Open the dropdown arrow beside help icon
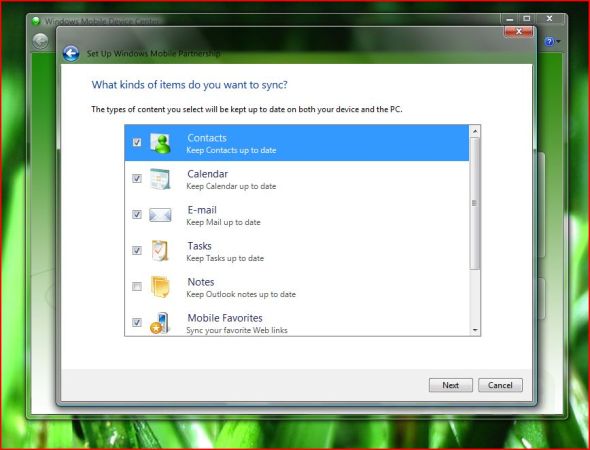 point(558,41)
